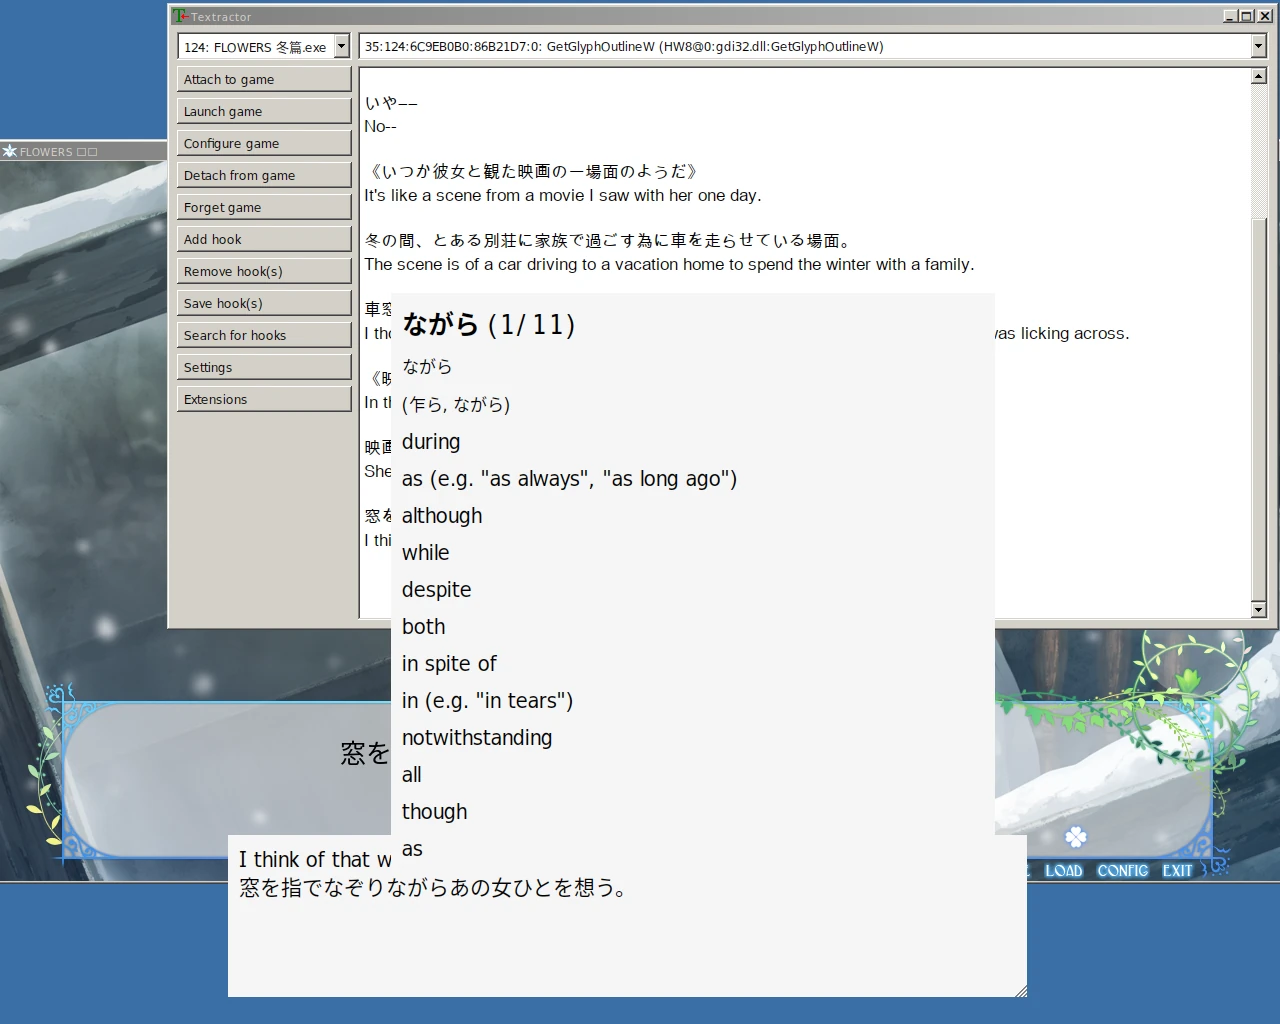This screenshot has width=1280, height=1024.
Task: Open Textractor Extensions
Action: 264,400
